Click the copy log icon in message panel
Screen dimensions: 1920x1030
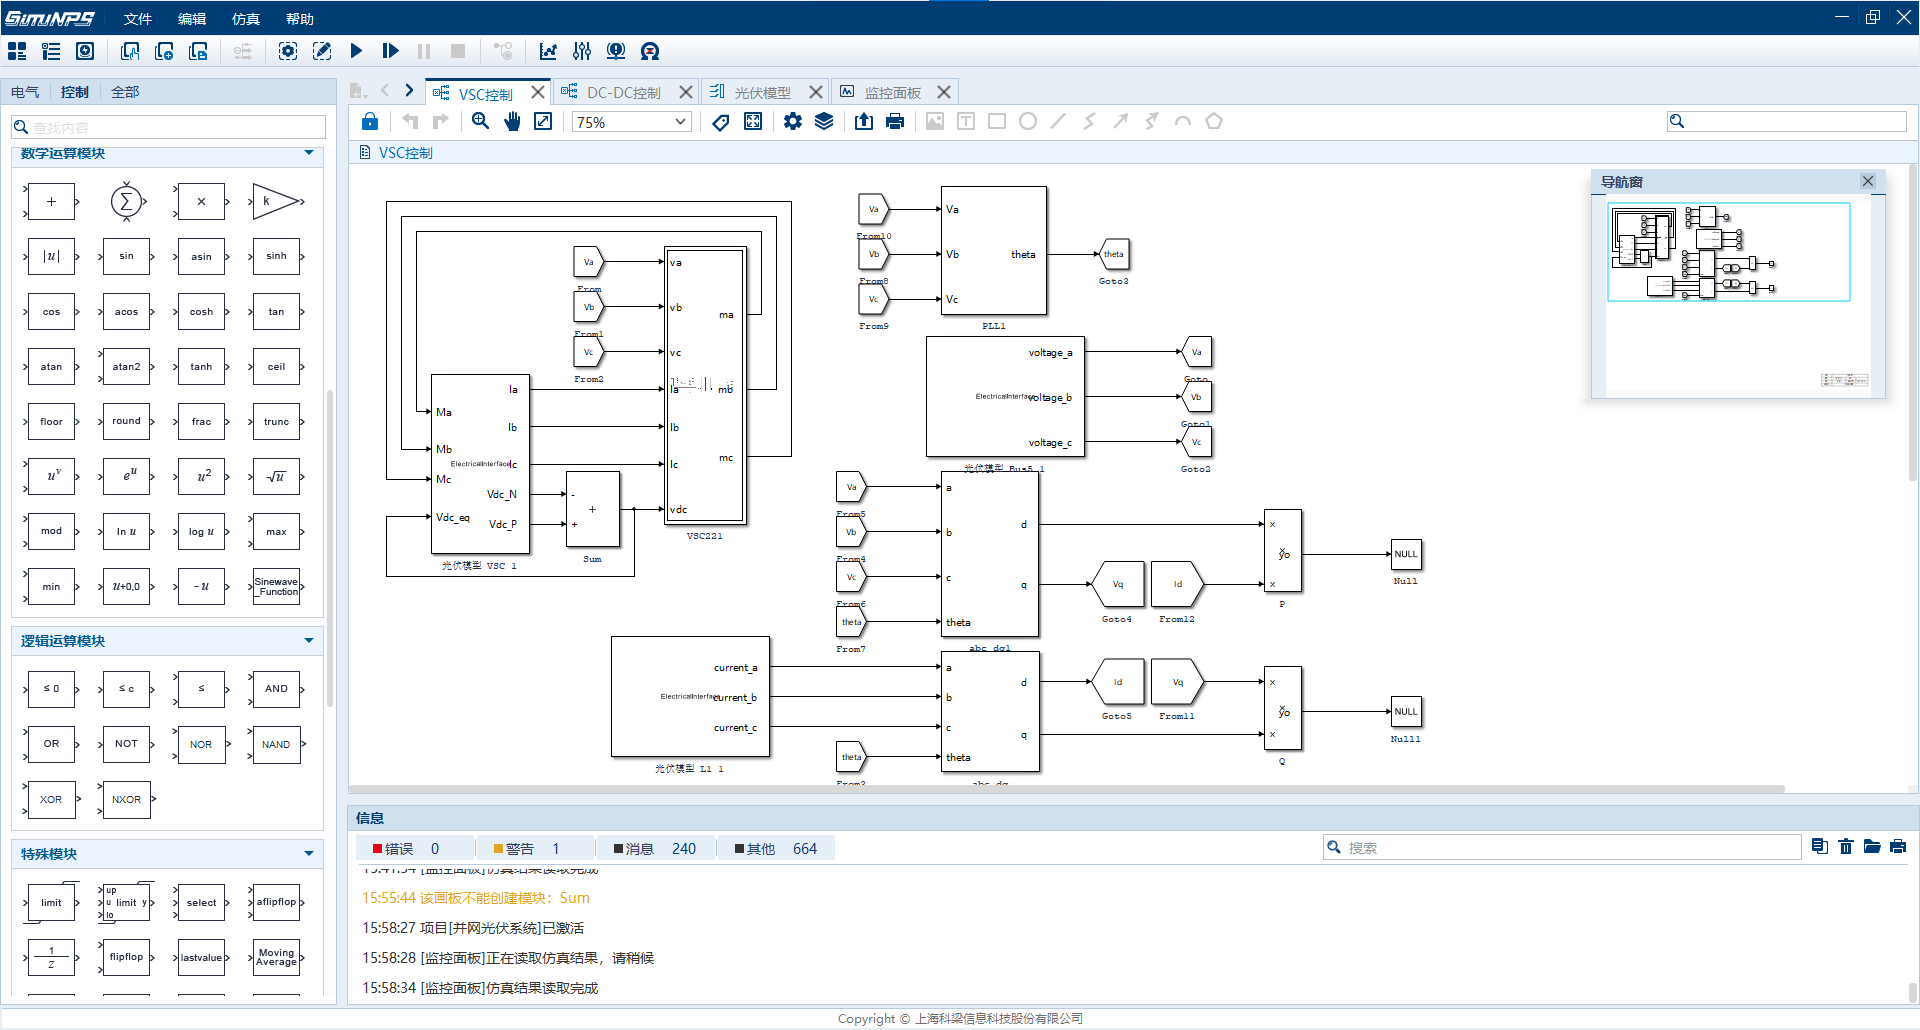coord(1820,847)
